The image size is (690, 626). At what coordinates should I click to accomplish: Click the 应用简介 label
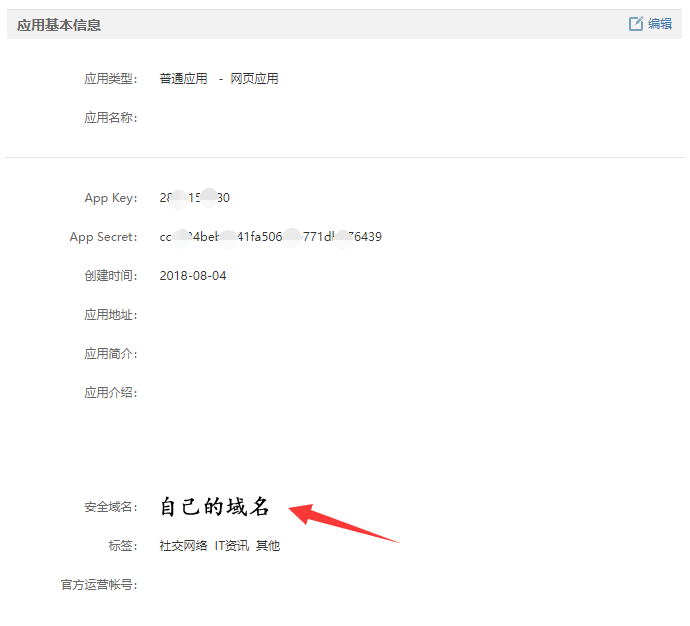click(x=110, y=354)
